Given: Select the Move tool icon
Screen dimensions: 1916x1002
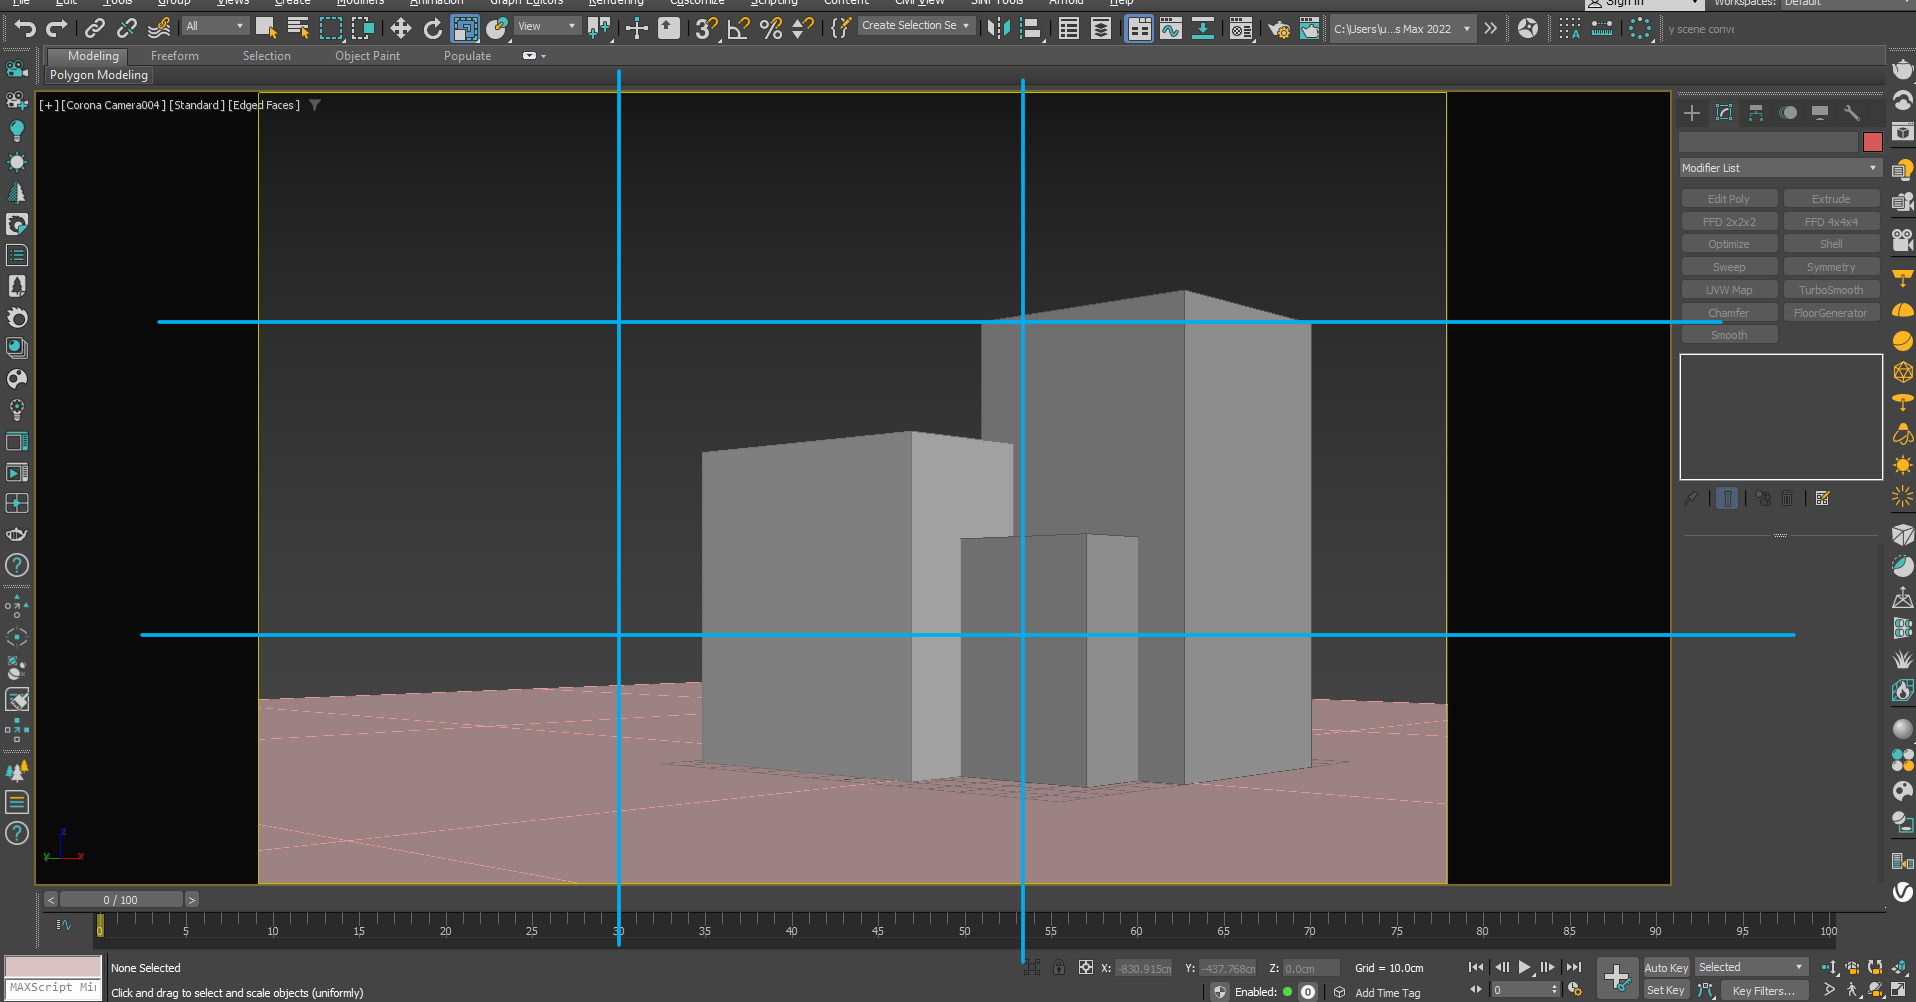Looking at the screenshot, I should pos(400,29).
